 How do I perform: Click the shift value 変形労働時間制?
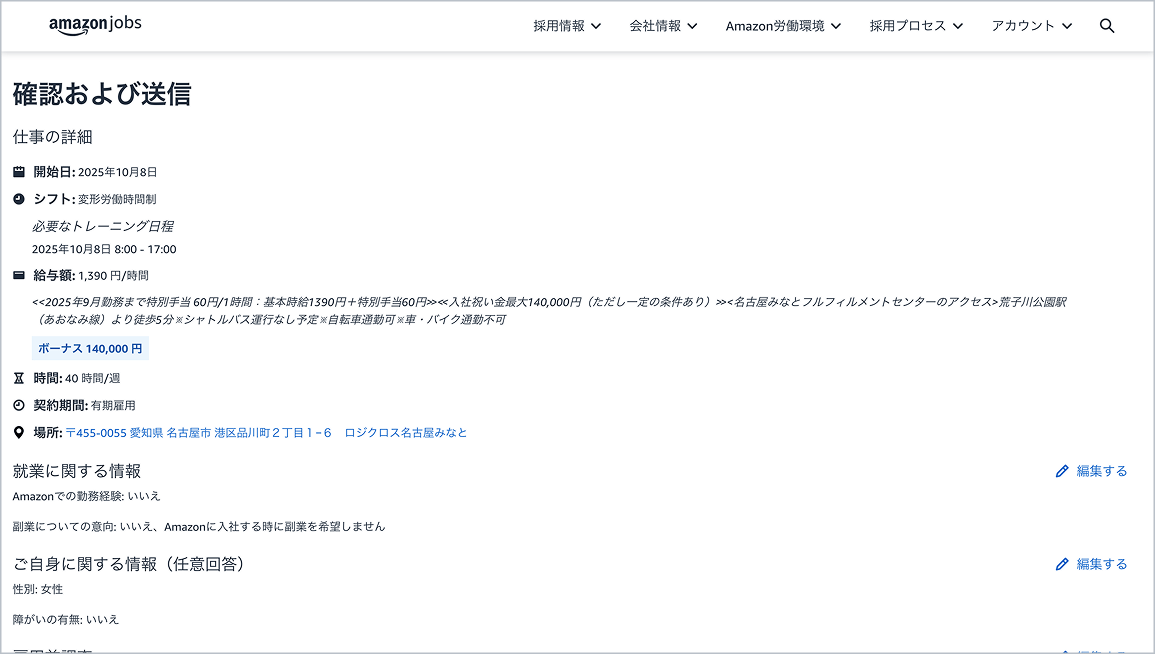[117, 199]
